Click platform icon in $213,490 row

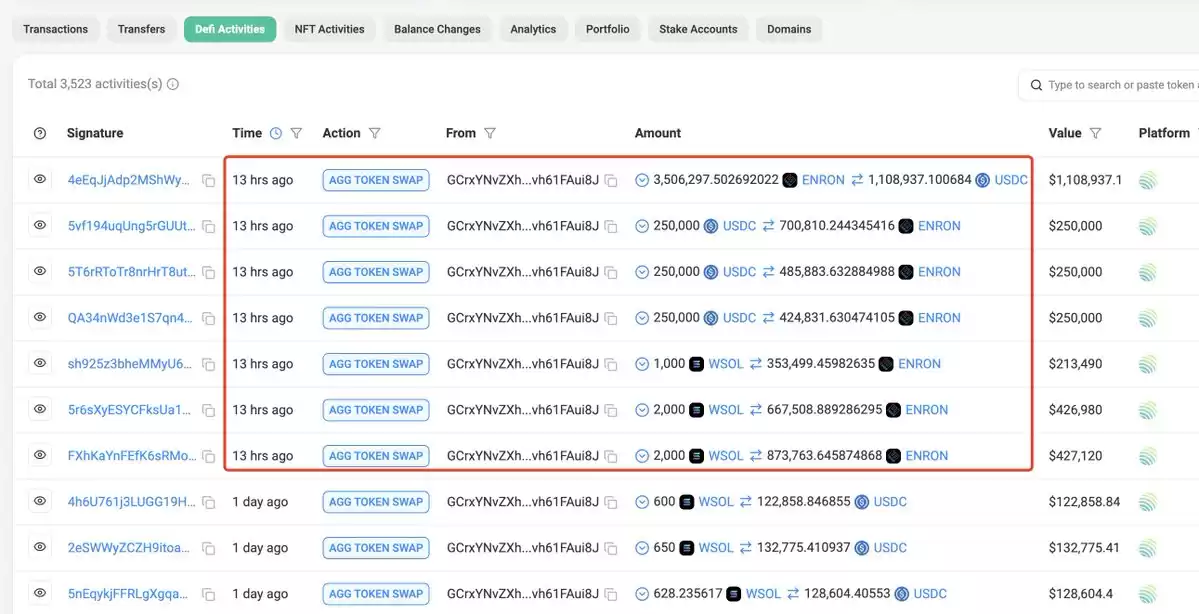(x=1147, y=364)
